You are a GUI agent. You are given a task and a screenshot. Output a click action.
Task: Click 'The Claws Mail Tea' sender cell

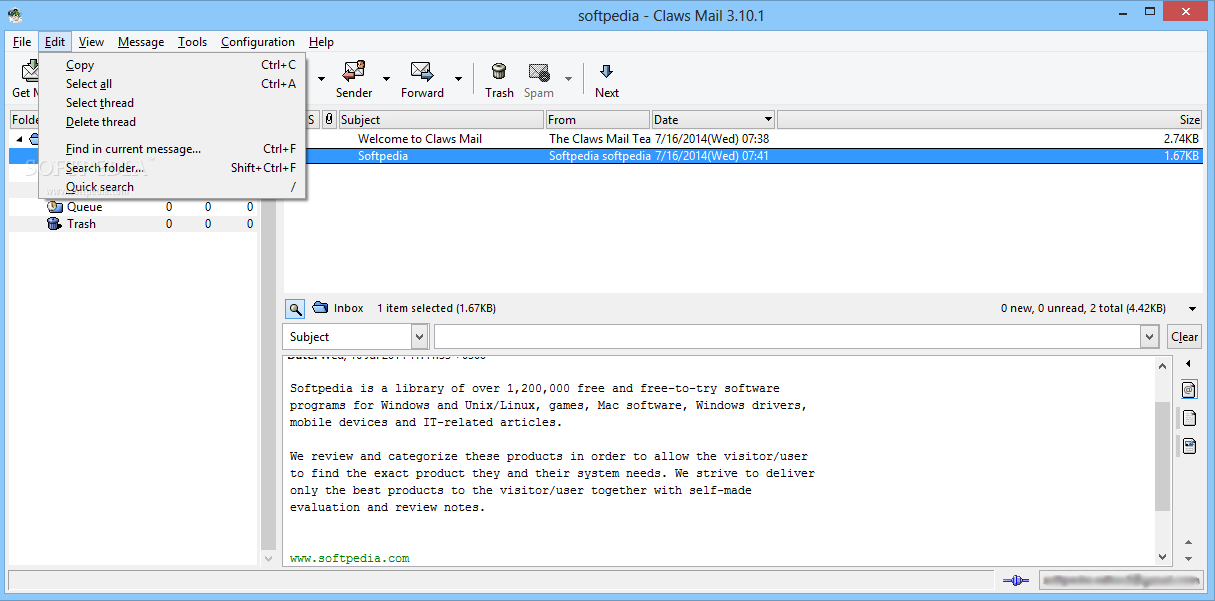point(600,139)
